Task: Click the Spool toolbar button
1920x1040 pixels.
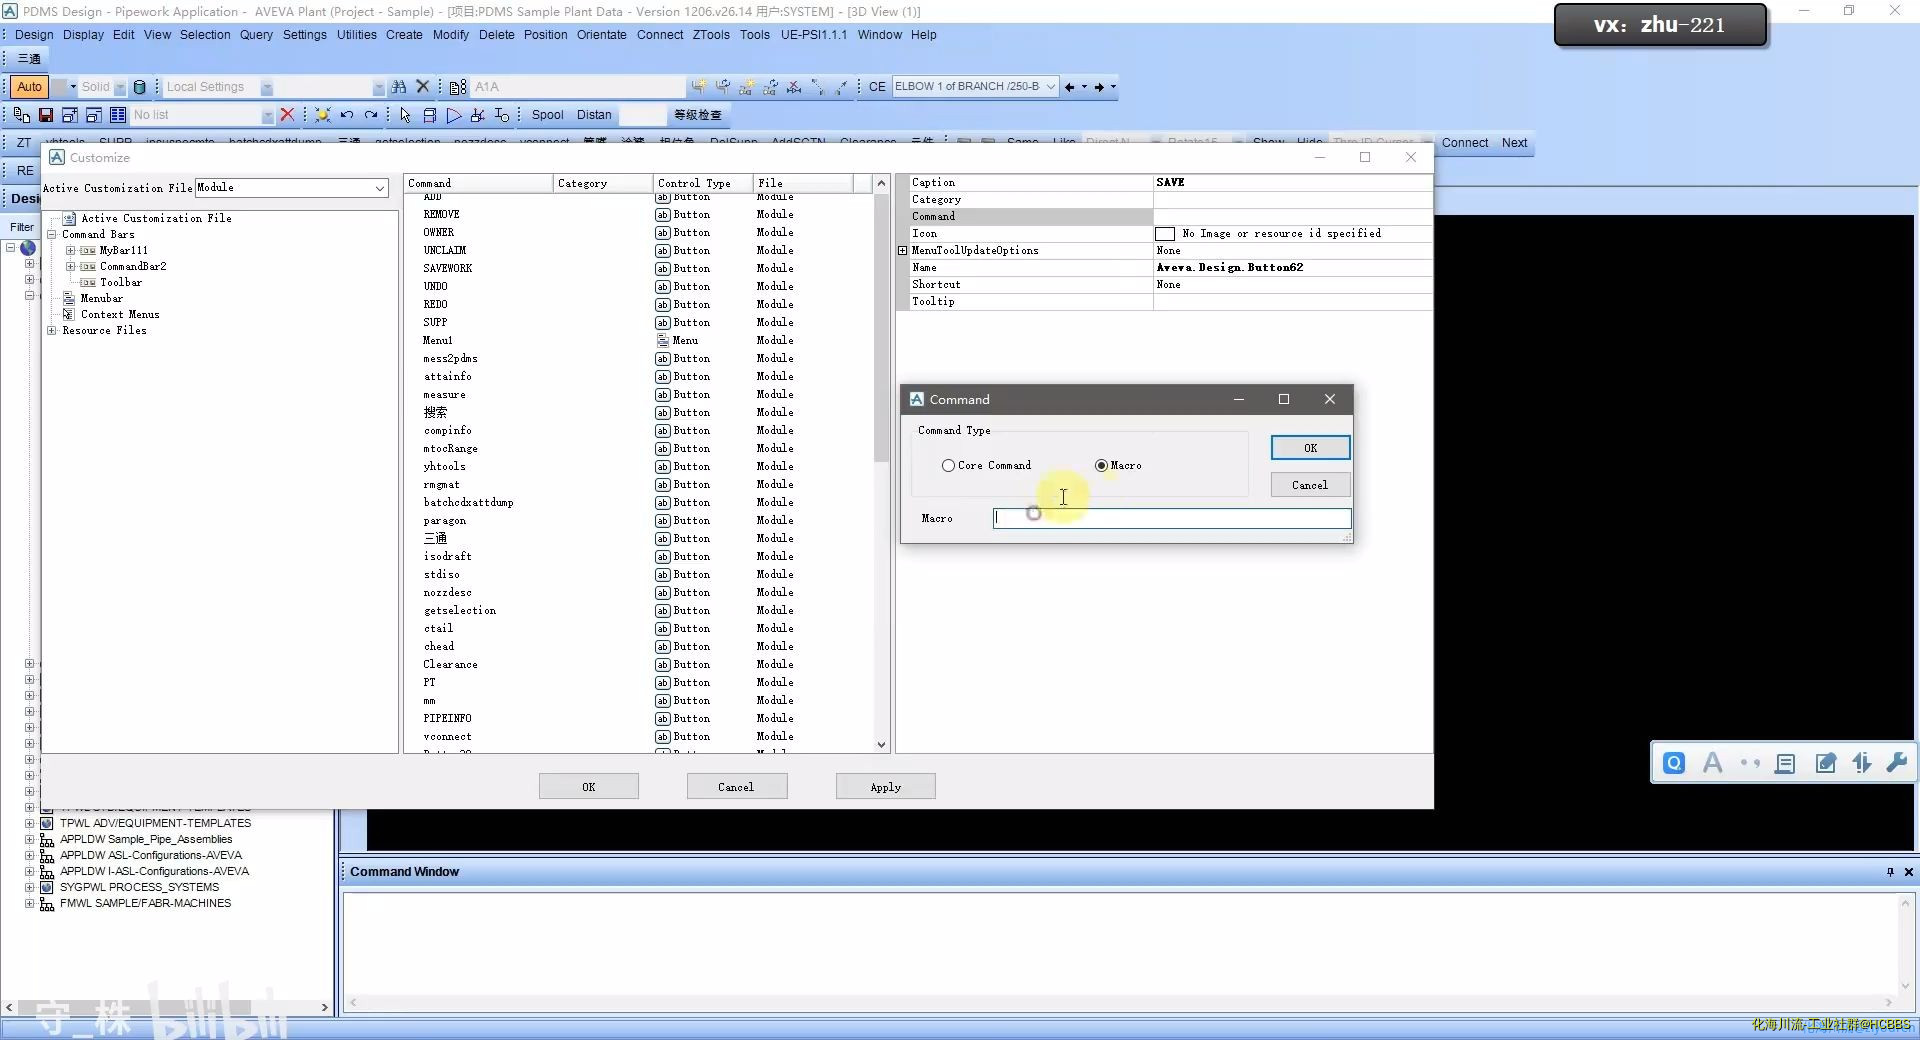Action: pos(547,115)
